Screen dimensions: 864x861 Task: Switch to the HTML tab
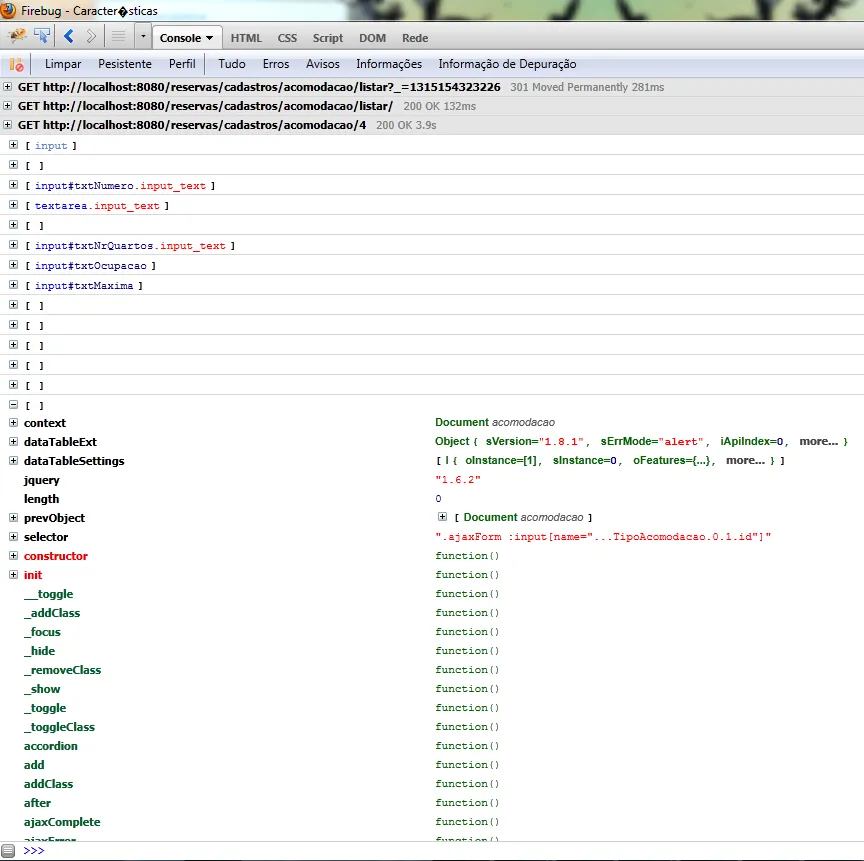pyautogui.click(x=246, y=38)
